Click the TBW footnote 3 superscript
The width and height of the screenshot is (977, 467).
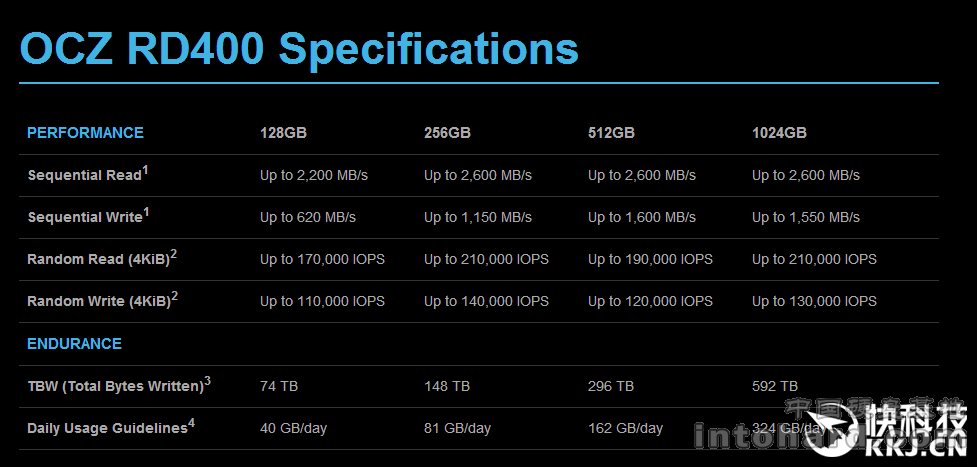[x=207, y=380]
